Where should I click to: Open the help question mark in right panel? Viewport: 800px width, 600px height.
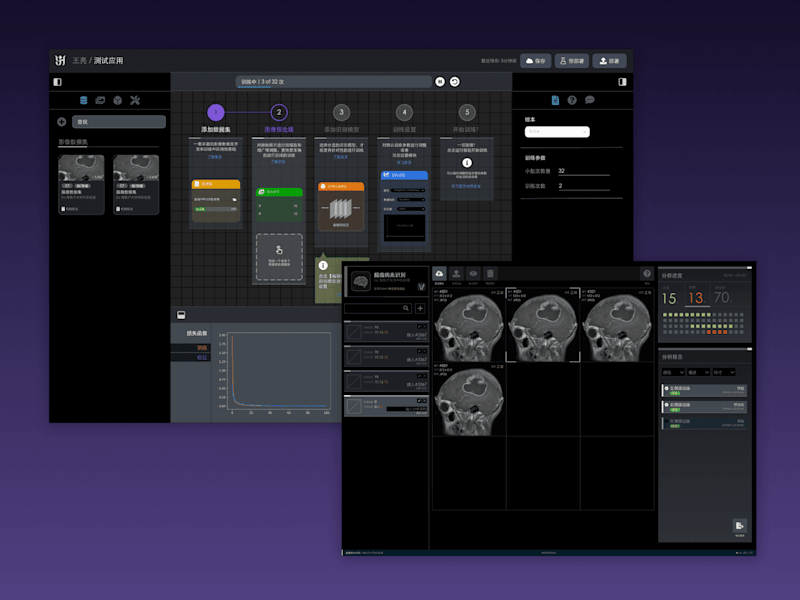tap(572, 100)
